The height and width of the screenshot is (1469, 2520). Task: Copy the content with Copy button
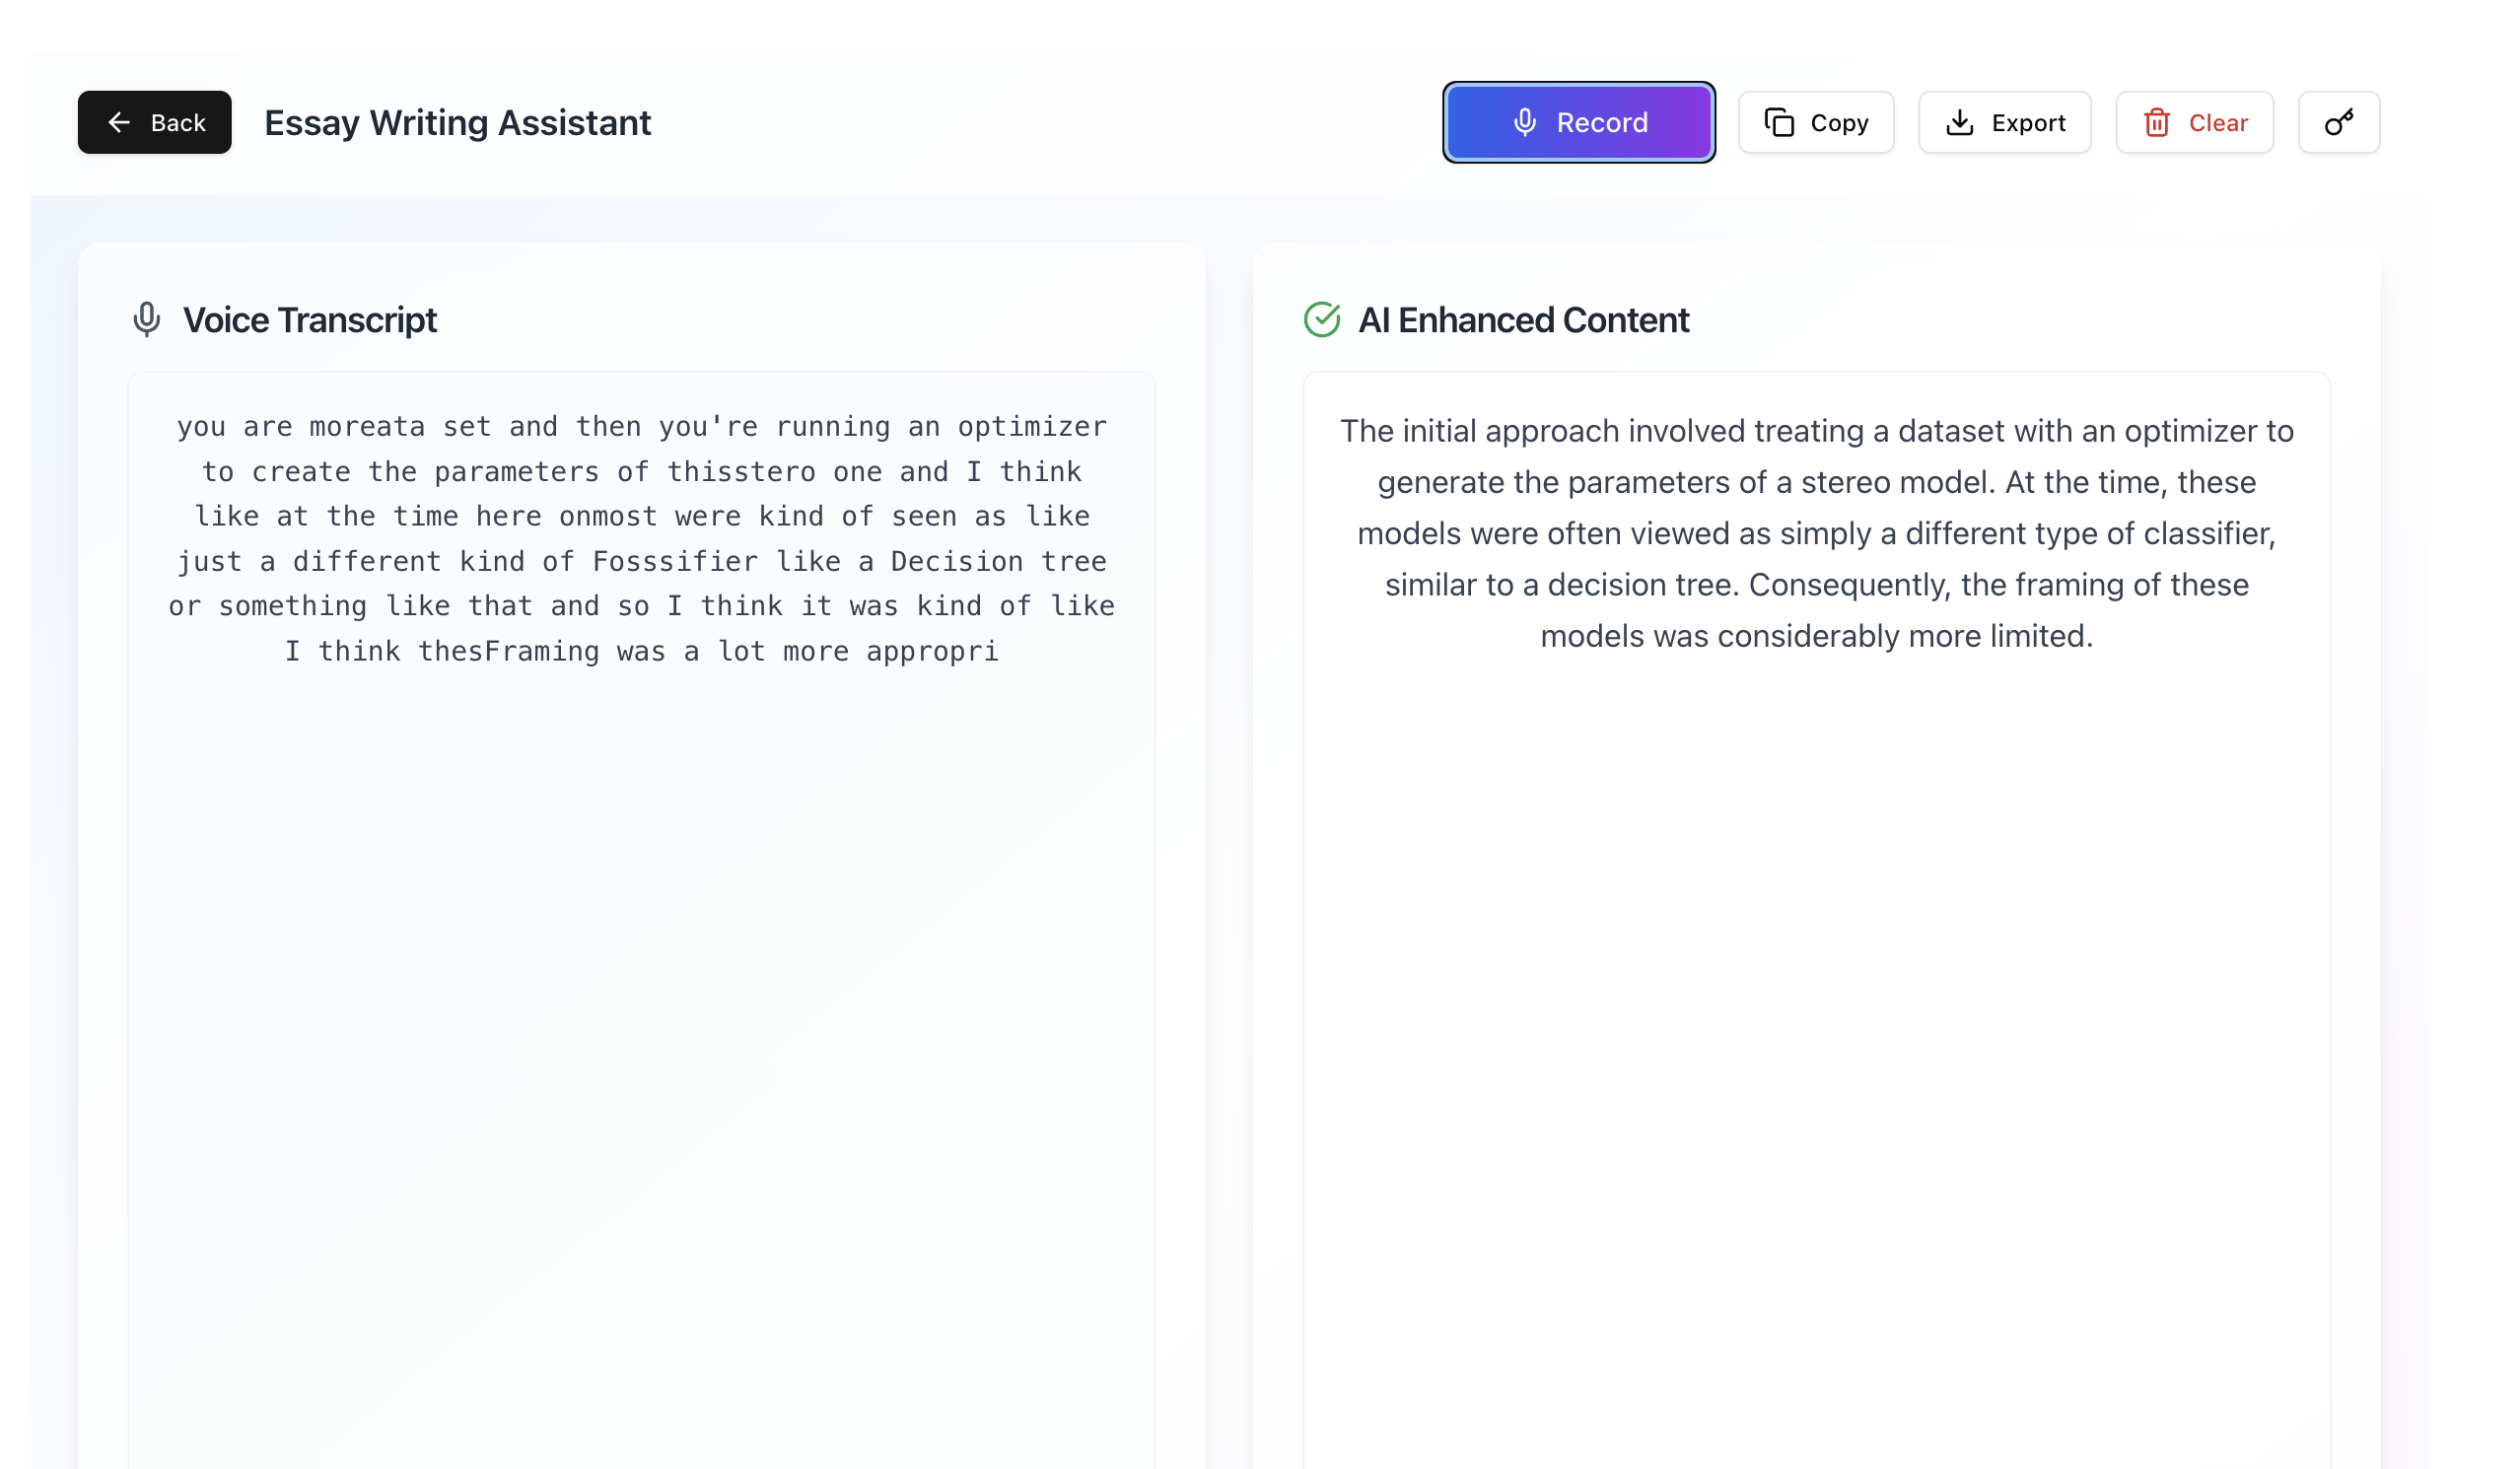pos(1815,122)
